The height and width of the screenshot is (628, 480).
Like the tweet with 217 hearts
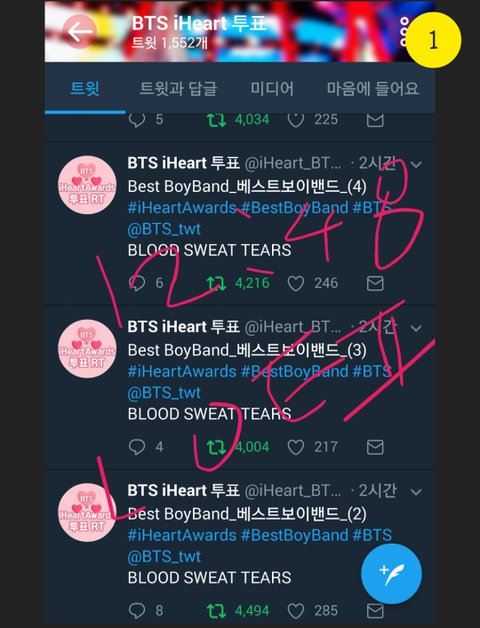(296, 447)
